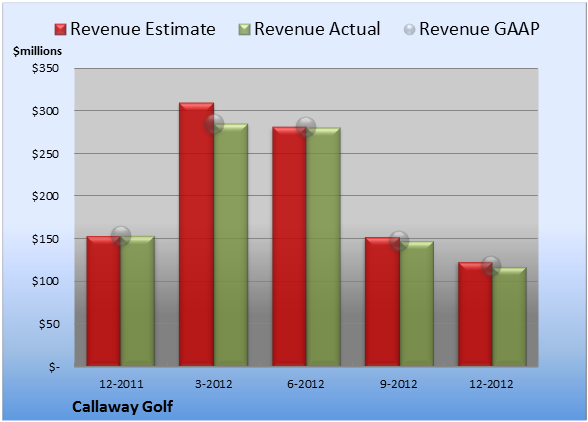Image resolution: width=588 pixels, height=422 pixels.
Task: Click the red Revenue Estimate legend swatch
Action: click(60, 29)
